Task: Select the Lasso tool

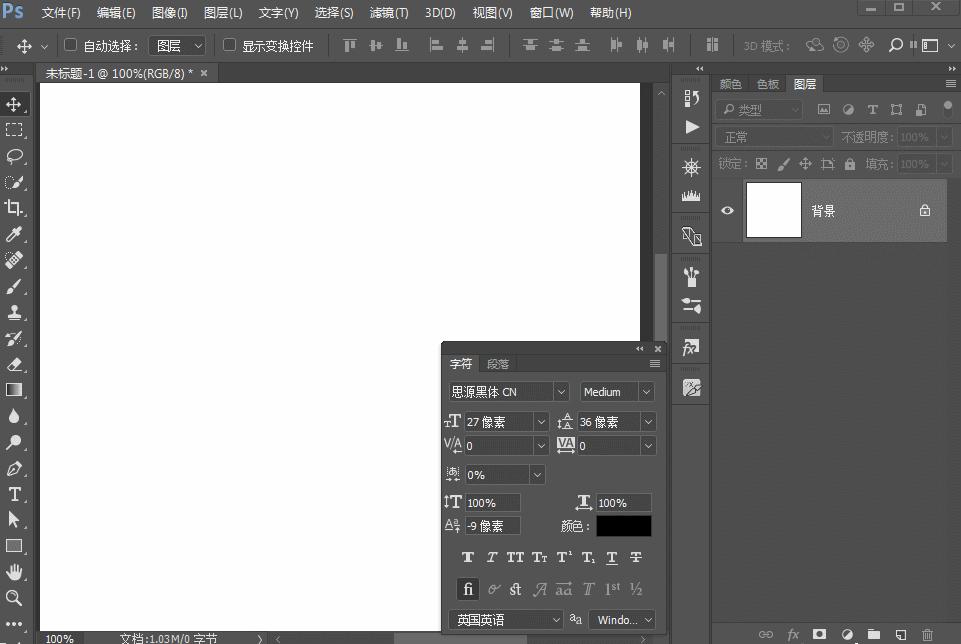Action: click(14, 156)
